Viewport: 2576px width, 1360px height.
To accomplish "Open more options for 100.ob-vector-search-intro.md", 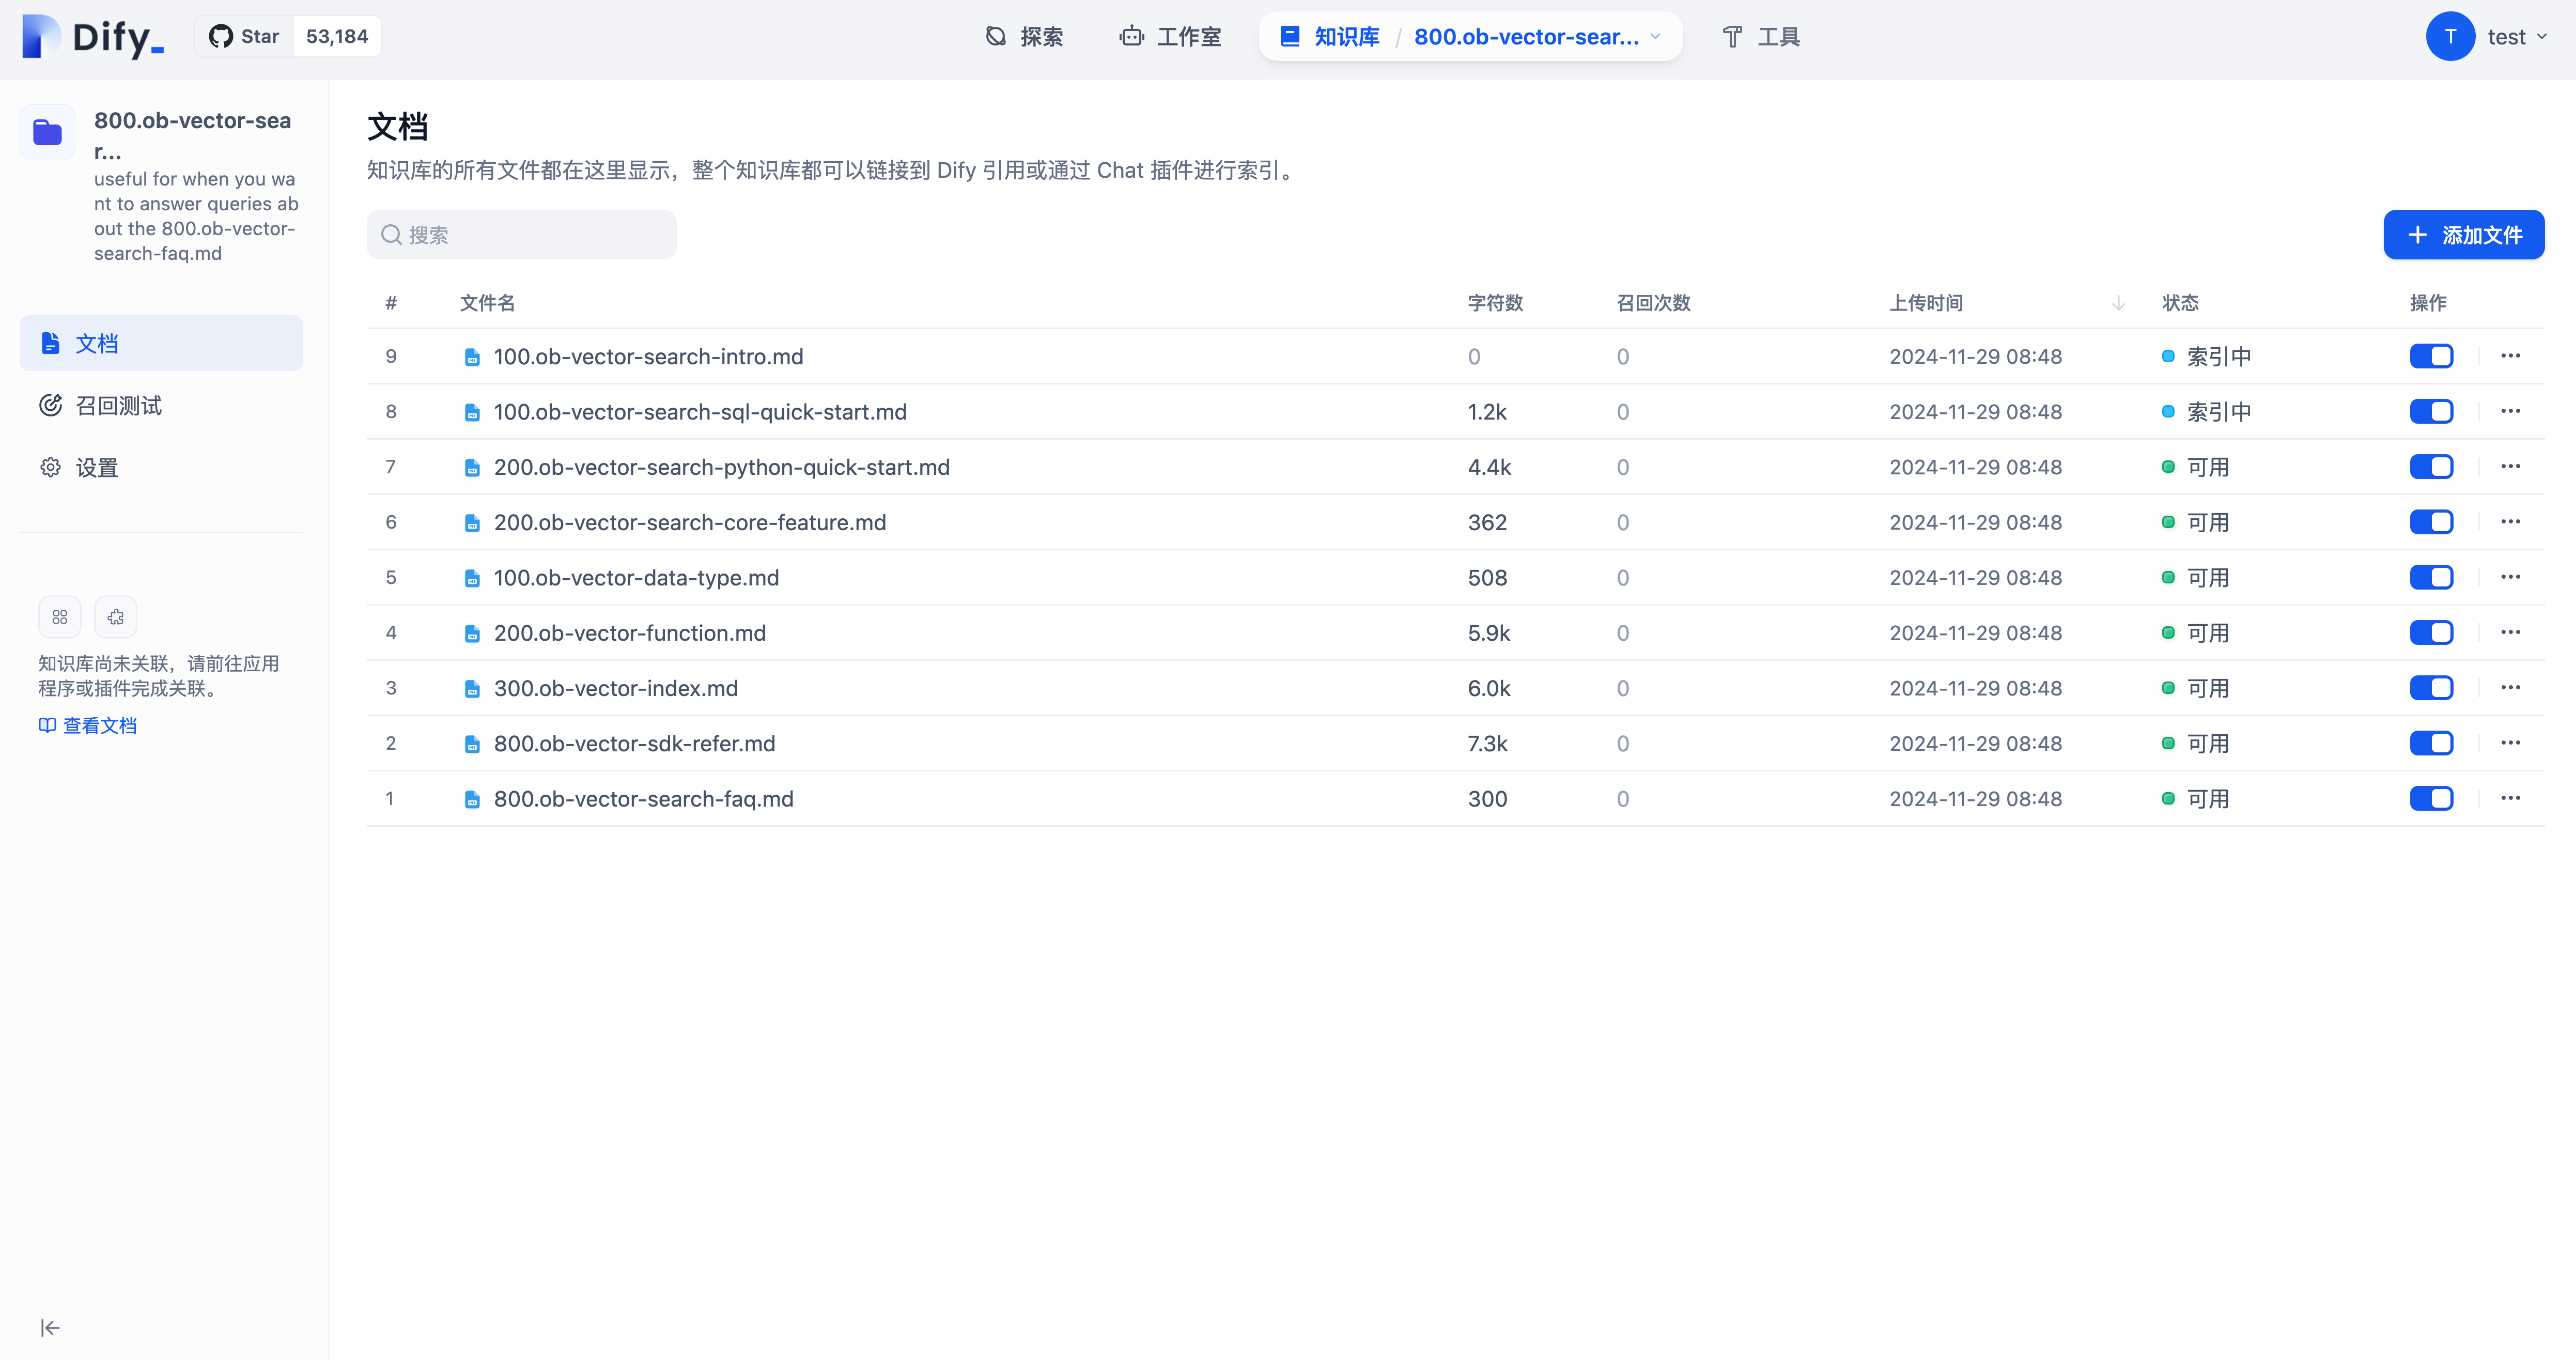I will 2510,356.
